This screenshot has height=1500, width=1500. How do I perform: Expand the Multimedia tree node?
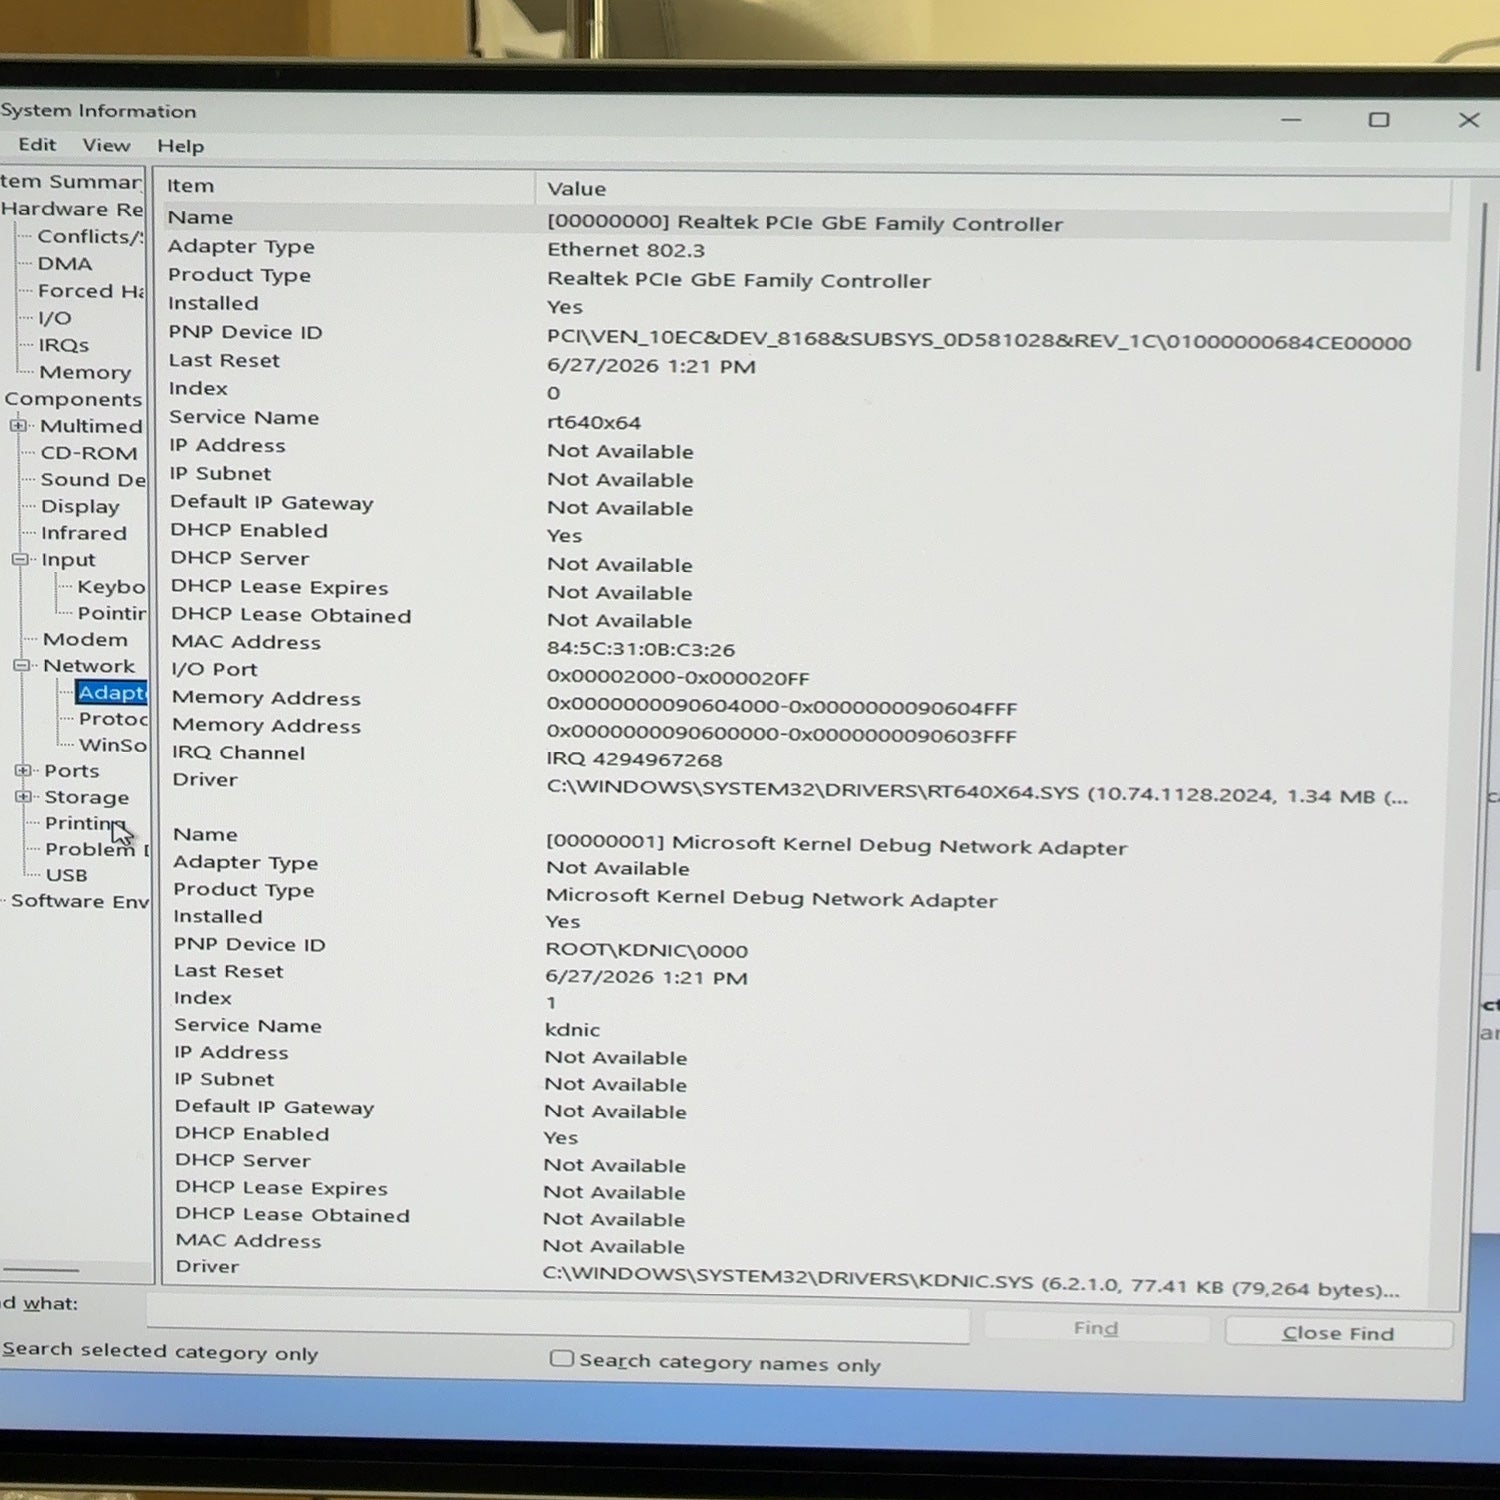[x=19, y=425]
